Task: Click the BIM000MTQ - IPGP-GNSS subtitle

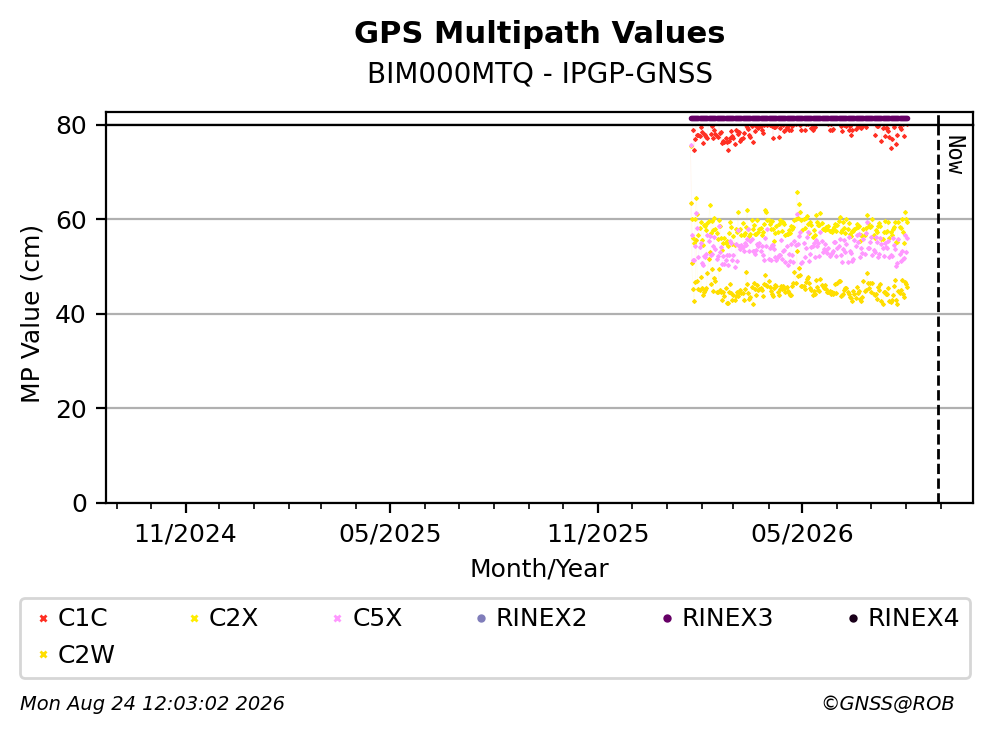Action: [x=540, y=73]
